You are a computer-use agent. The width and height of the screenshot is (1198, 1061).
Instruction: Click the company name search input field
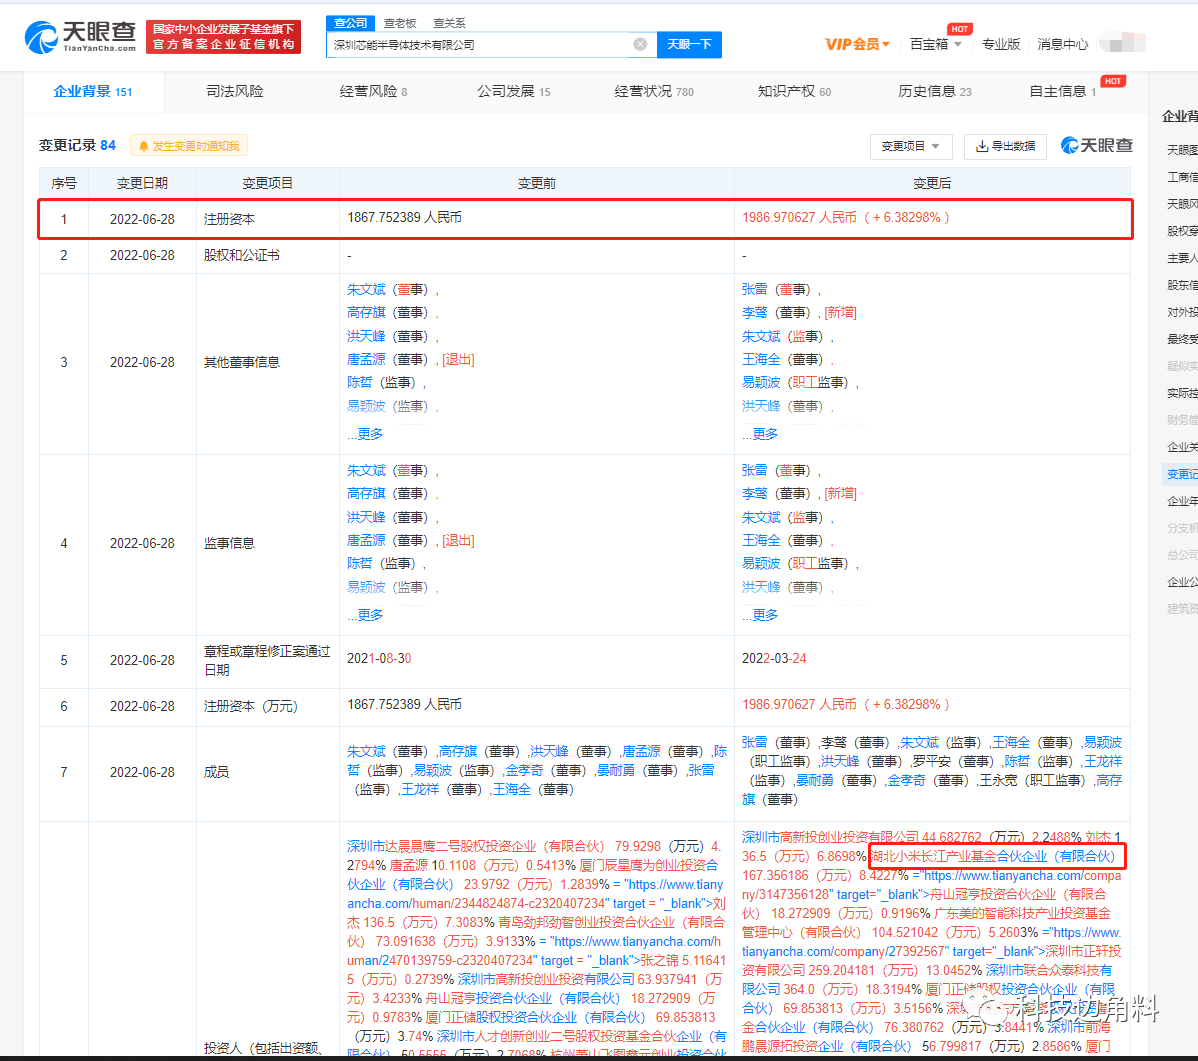[x=480, y=44]
